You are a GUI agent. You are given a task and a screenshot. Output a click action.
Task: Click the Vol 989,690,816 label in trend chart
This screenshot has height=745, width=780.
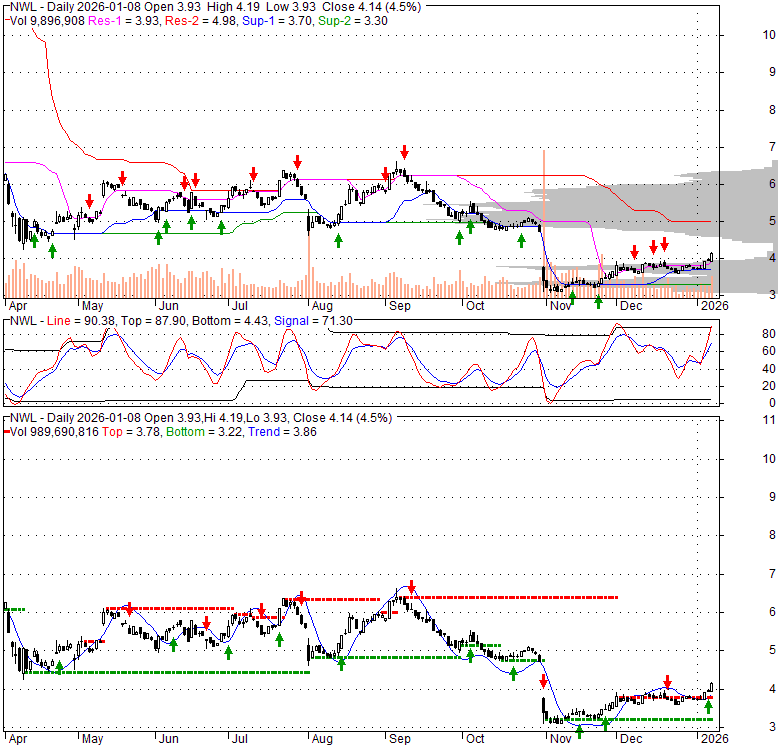54,432
